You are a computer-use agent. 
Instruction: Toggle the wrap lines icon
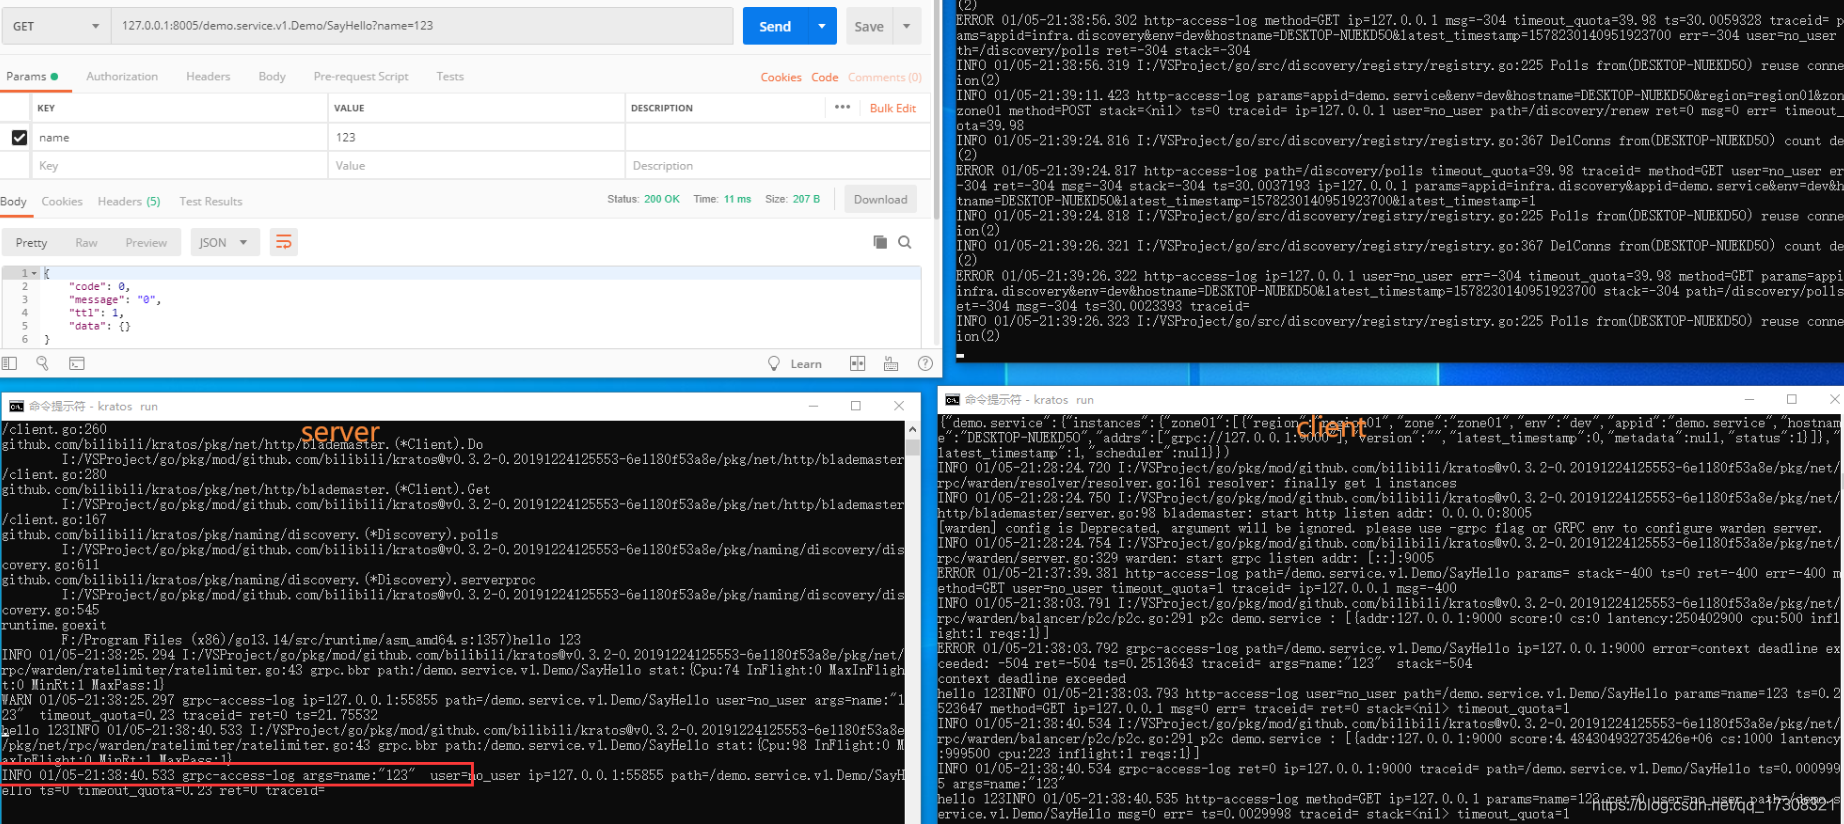click(x=284, y=242)
